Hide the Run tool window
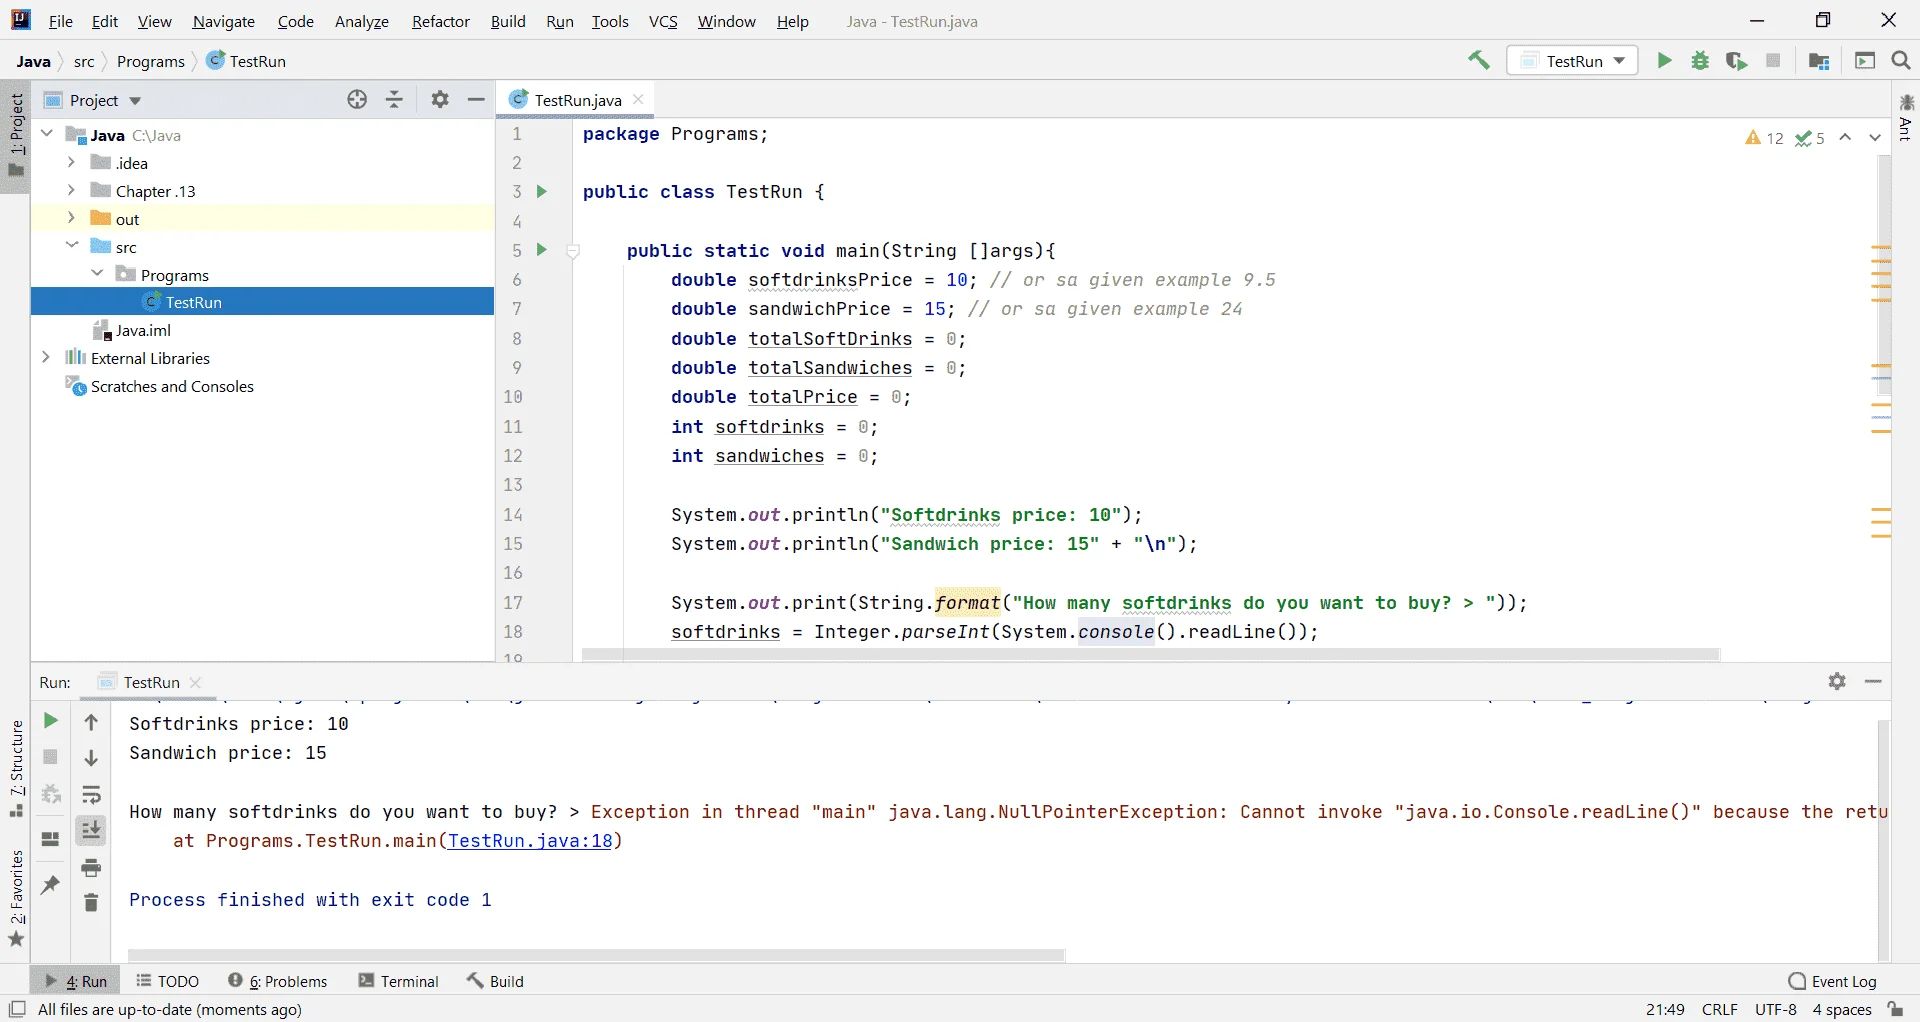 pos(1874,681)
